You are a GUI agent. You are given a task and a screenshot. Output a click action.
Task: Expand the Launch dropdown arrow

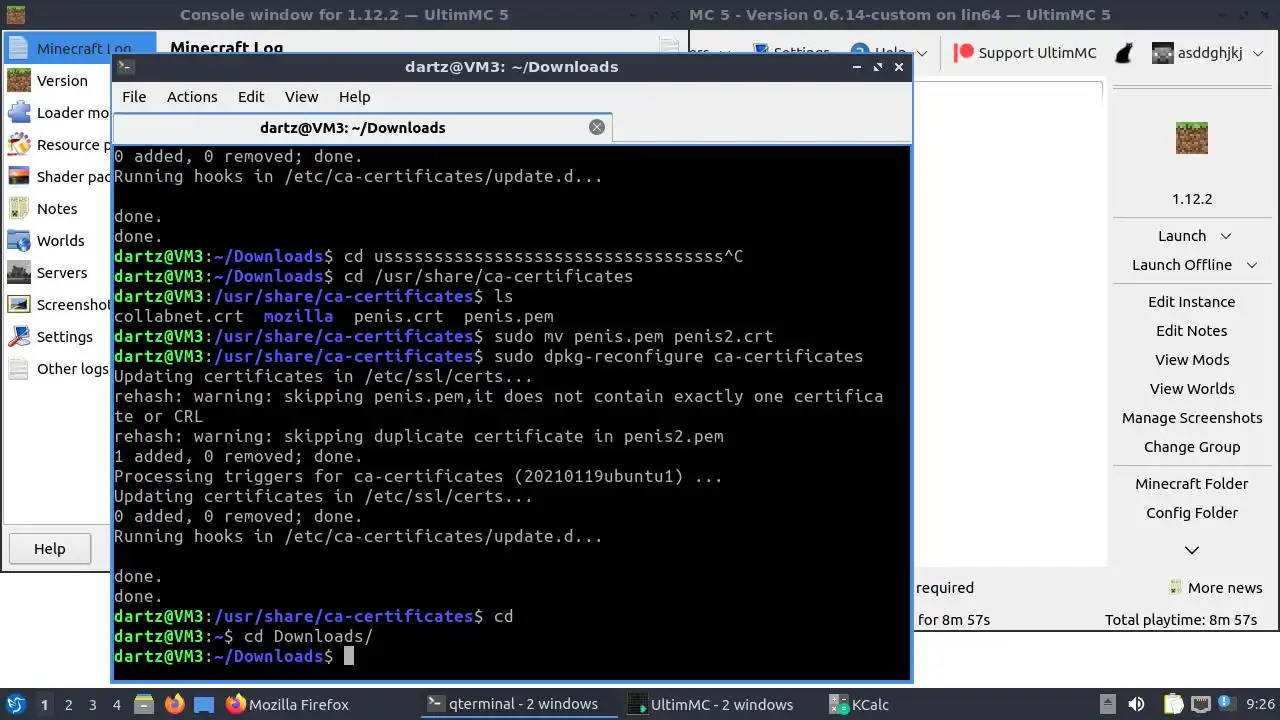click(x=1226, y=236)
